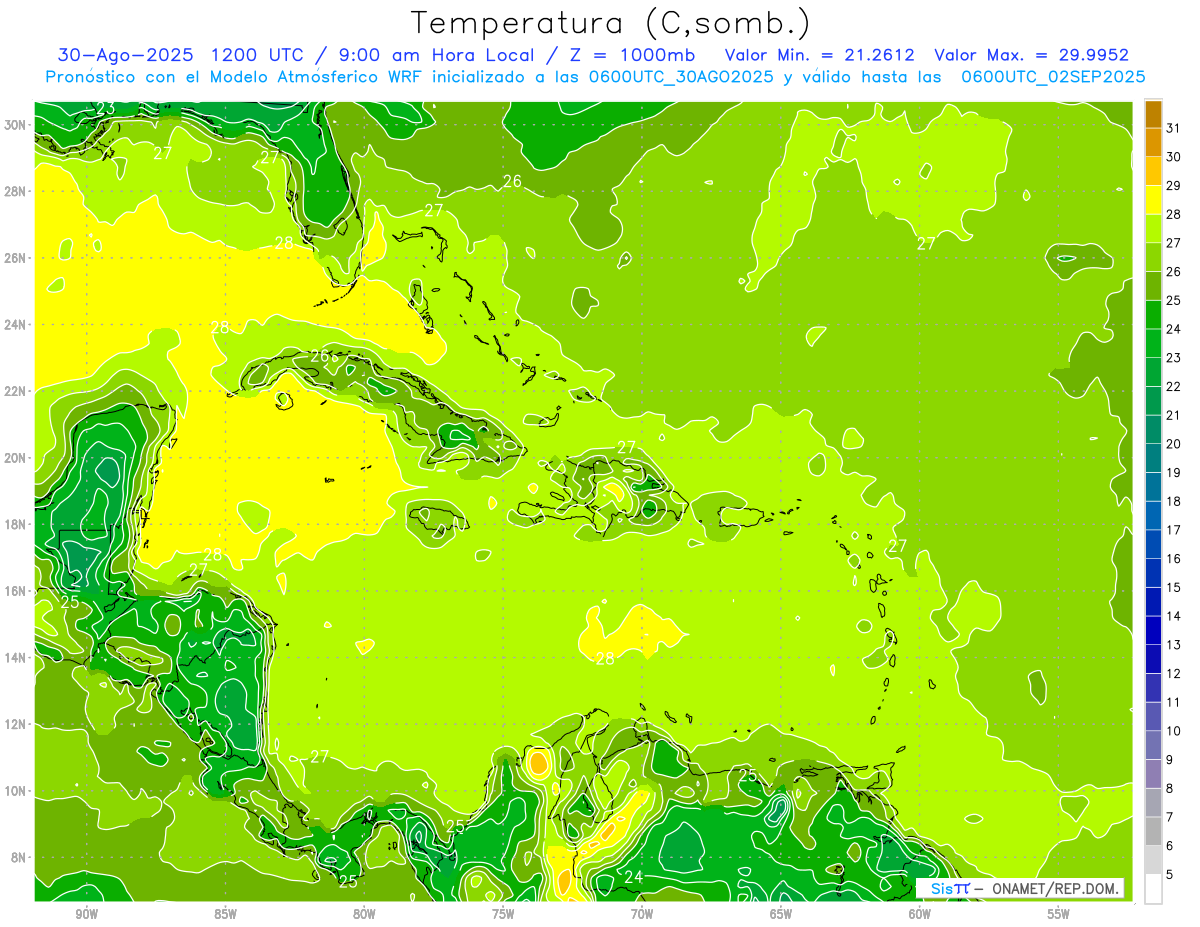Click the 24N latitude label
Image resolution: width=1200 pixels, height=927 pixels.
point(17,325)
